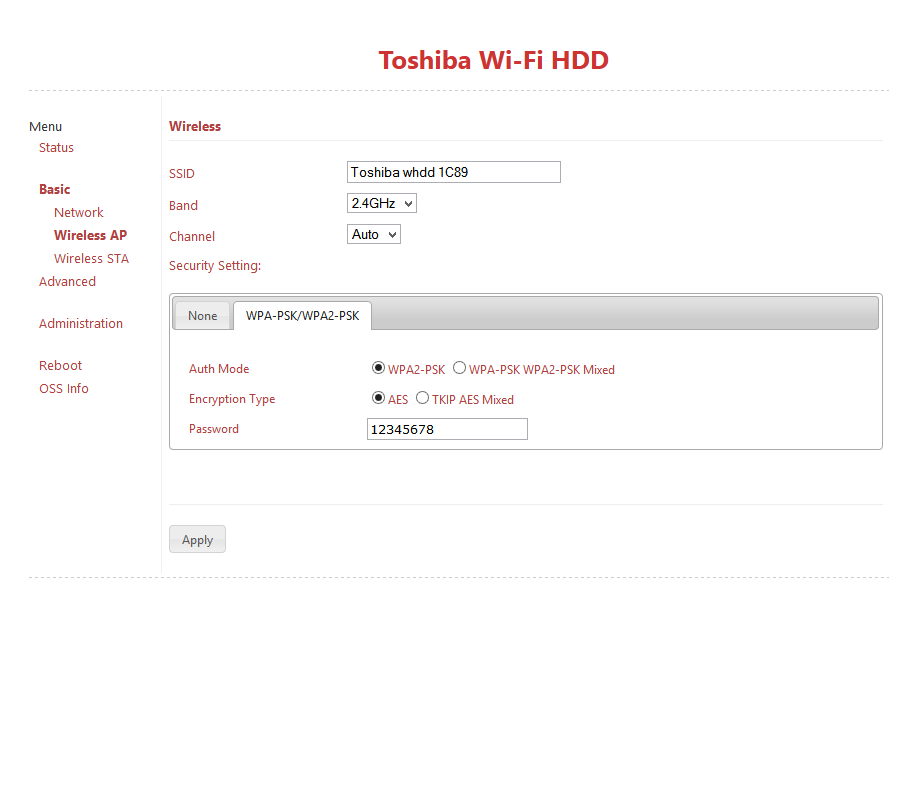
Task: Open the Basic menu section
Action: [54, 189]
